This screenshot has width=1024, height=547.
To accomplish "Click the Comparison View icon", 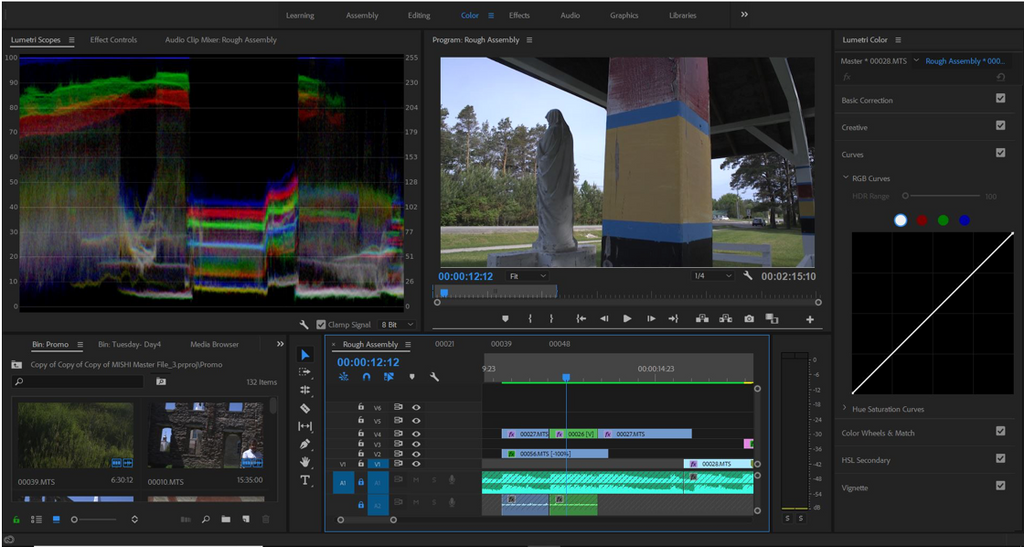I will [x=771, y=319].
